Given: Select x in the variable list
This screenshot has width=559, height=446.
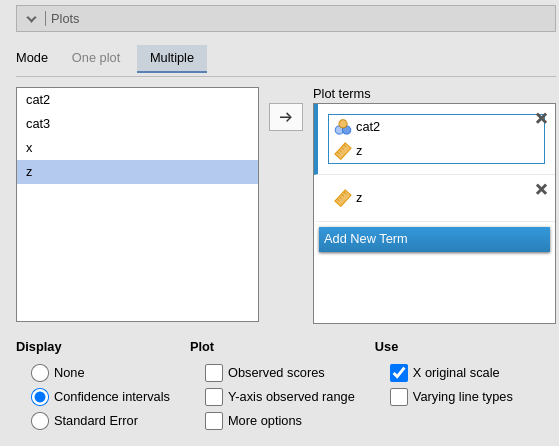Looking at the screenshot, I should coord(137,148).
